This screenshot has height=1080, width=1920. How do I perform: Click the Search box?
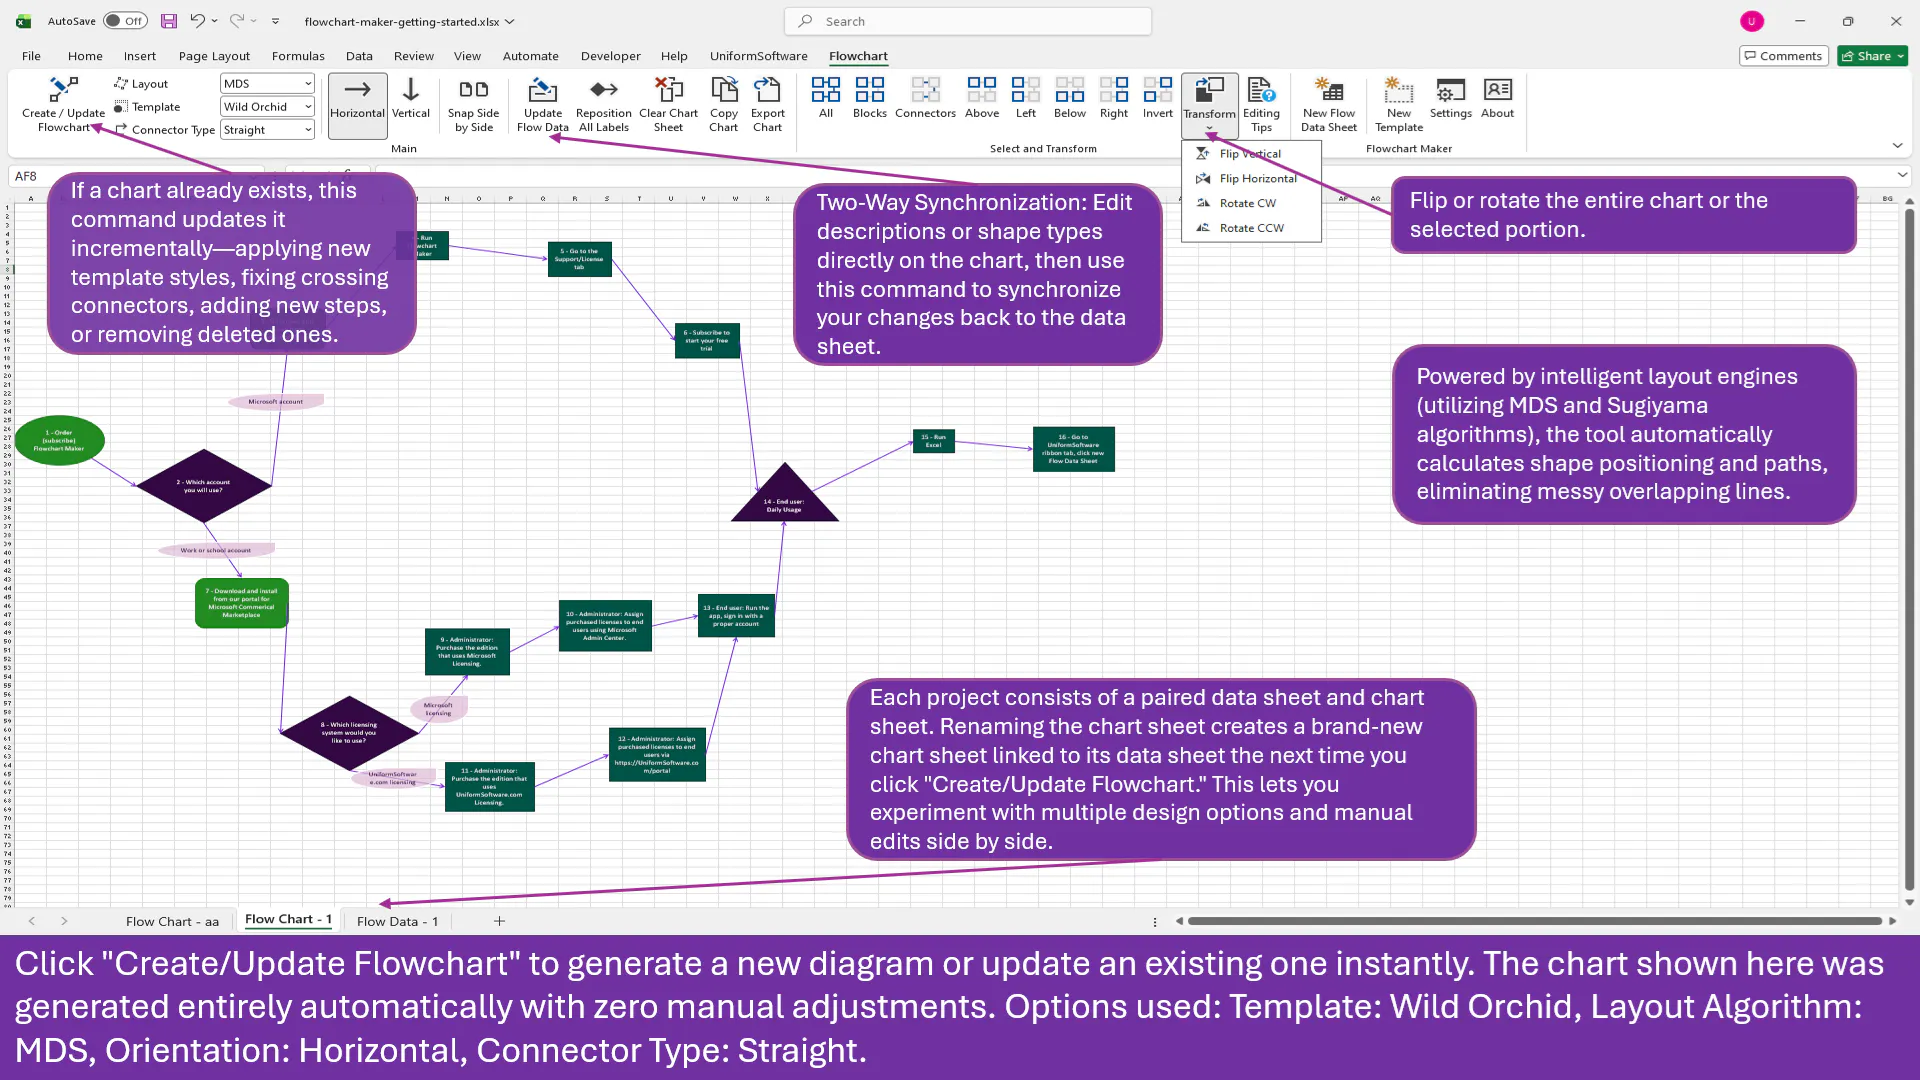968,21
